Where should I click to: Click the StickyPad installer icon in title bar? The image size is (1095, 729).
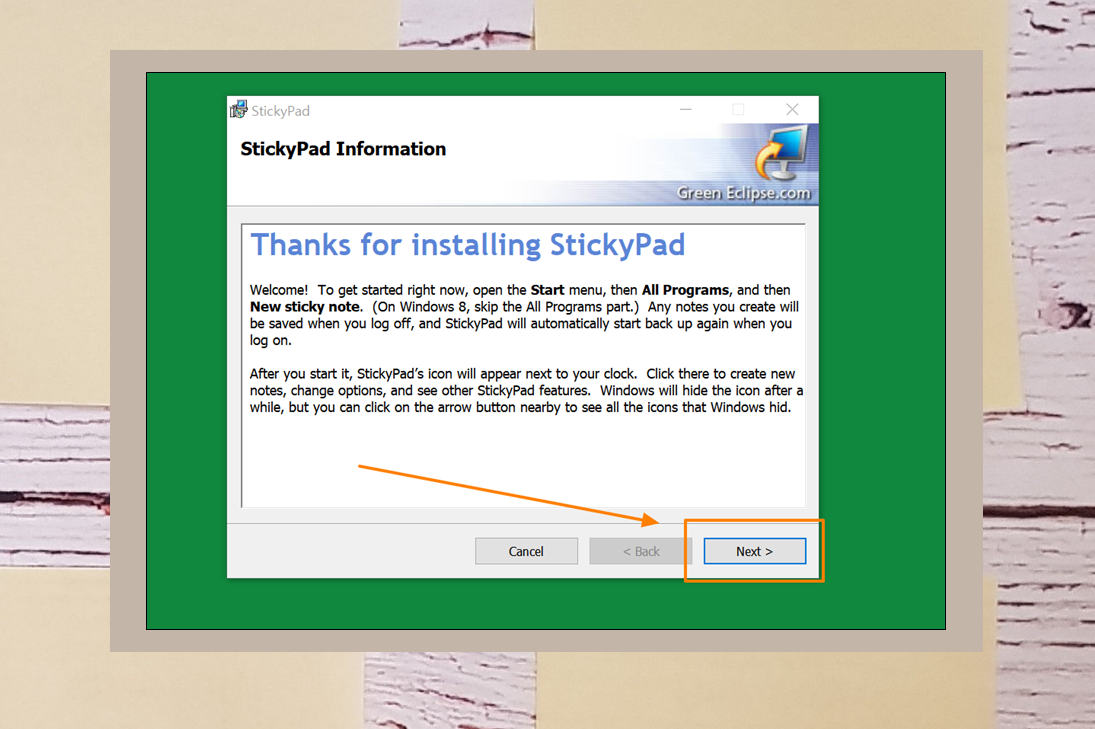239,110
